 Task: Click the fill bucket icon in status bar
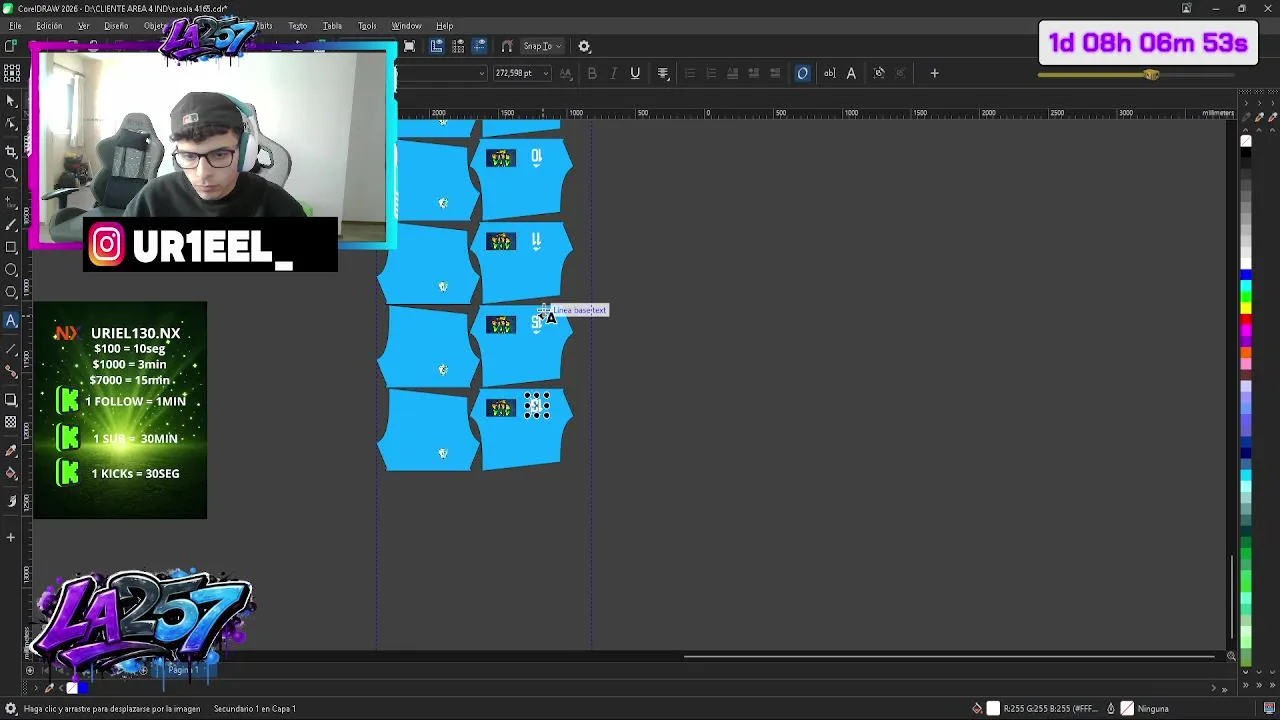(x=977, y=709)
